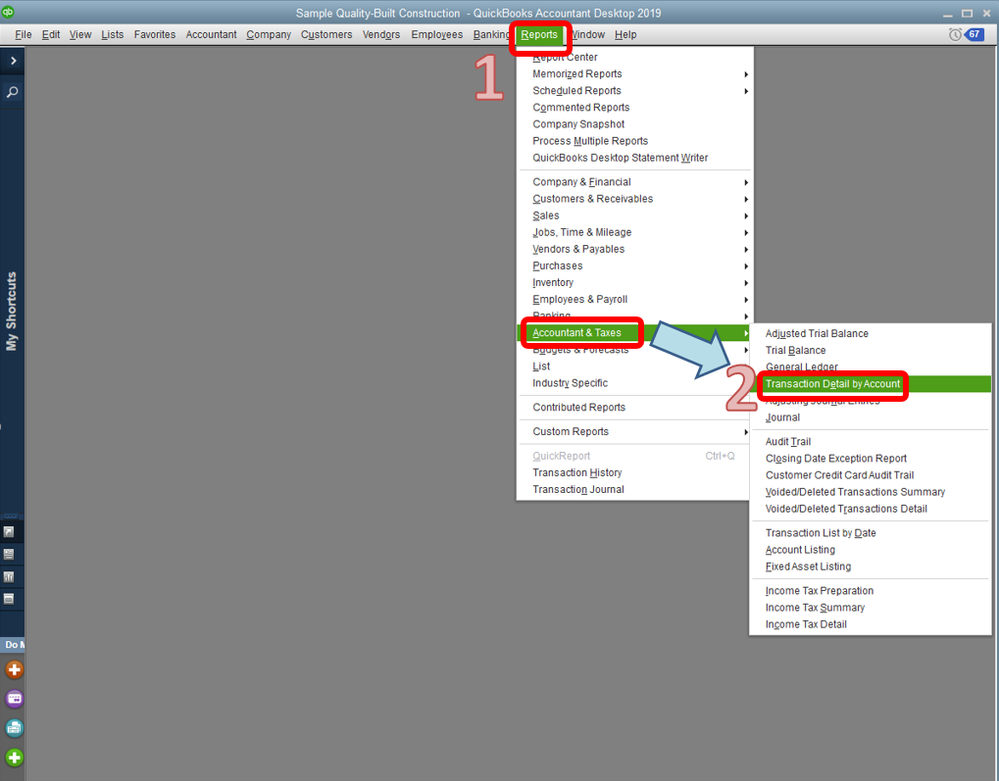
Task: Open the Employees menu
Action: pyautogui.click(x=436, y=34)
